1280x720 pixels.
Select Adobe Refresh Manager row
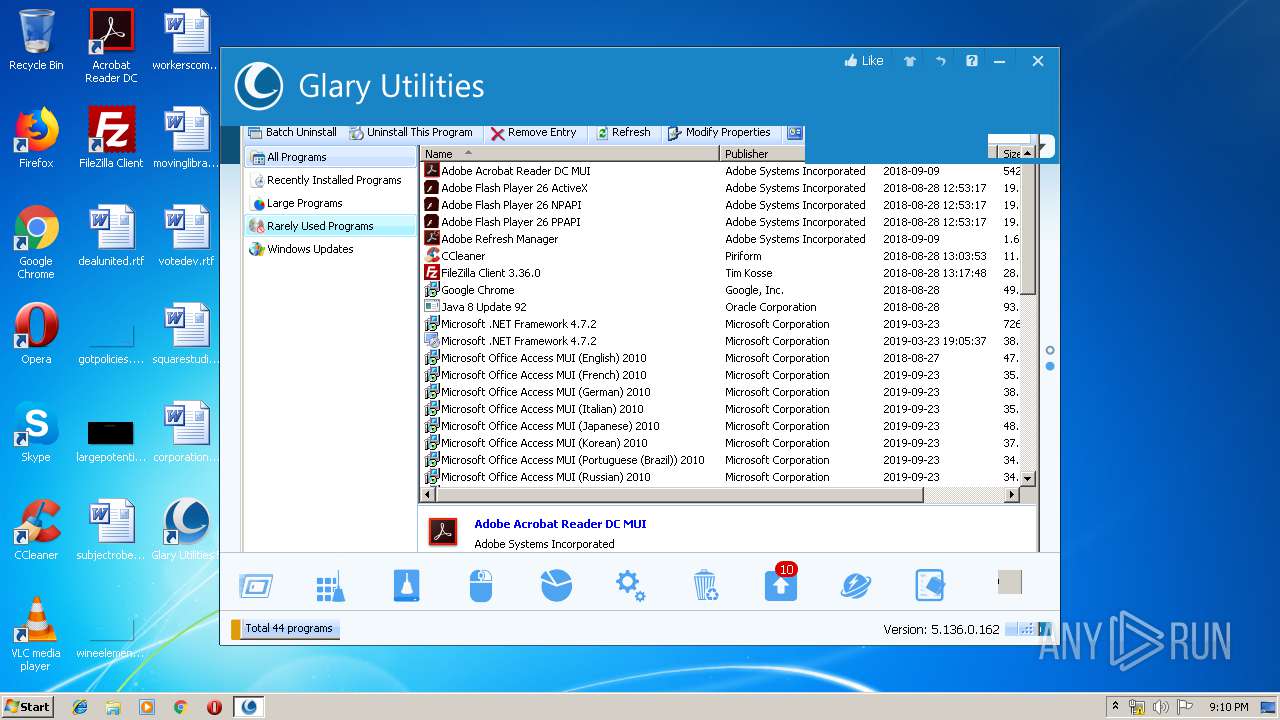pos(721,239)
